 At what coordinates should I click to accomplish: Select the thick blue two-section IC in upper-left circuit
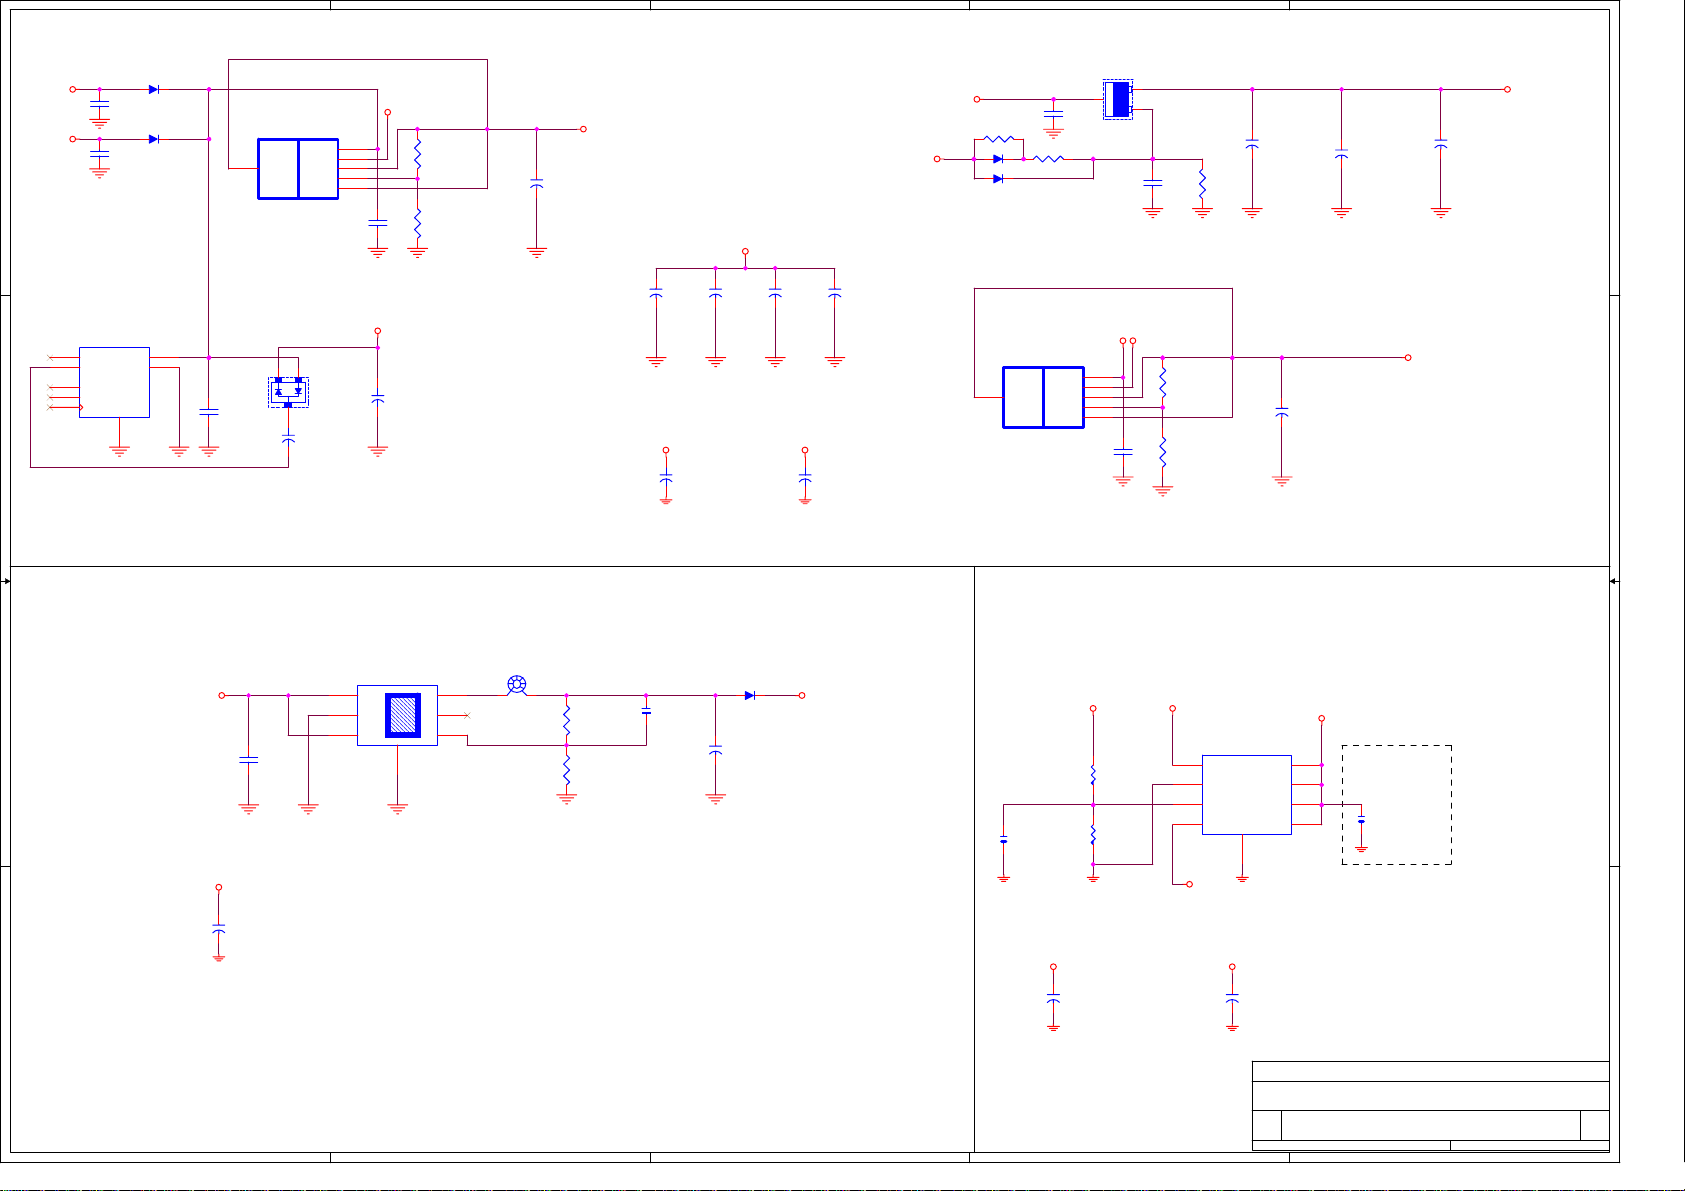298,169
